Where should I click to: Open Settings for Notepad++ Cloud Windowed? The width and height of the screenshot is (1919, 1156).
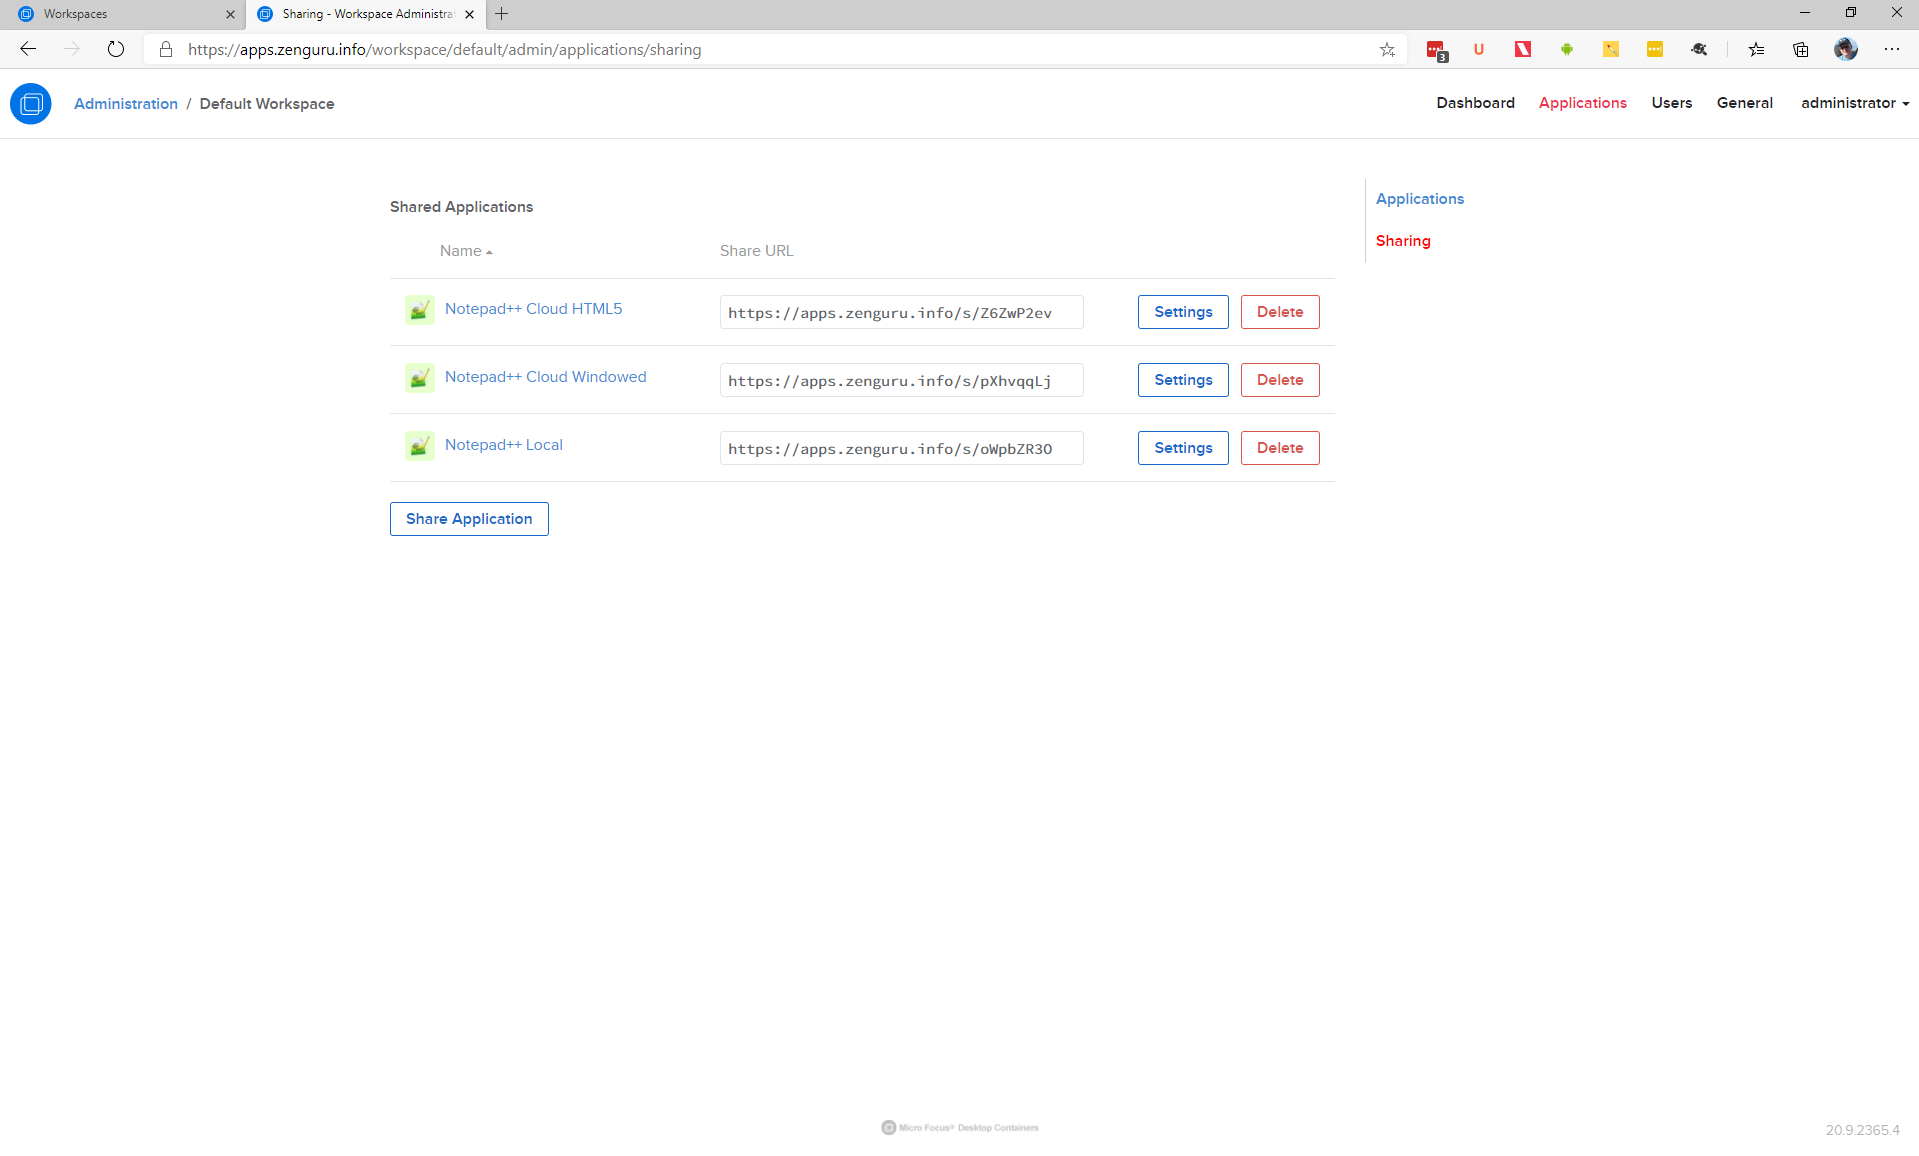(x=1183, y=380)
